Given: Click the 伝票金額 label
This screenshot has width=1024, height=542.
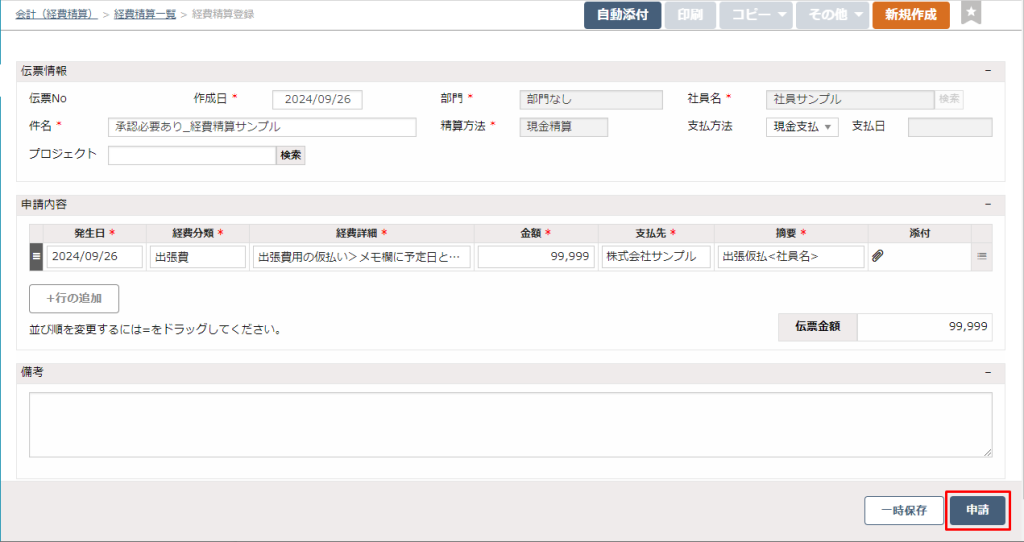Looking at the screenshot, I should coord(818,327).
